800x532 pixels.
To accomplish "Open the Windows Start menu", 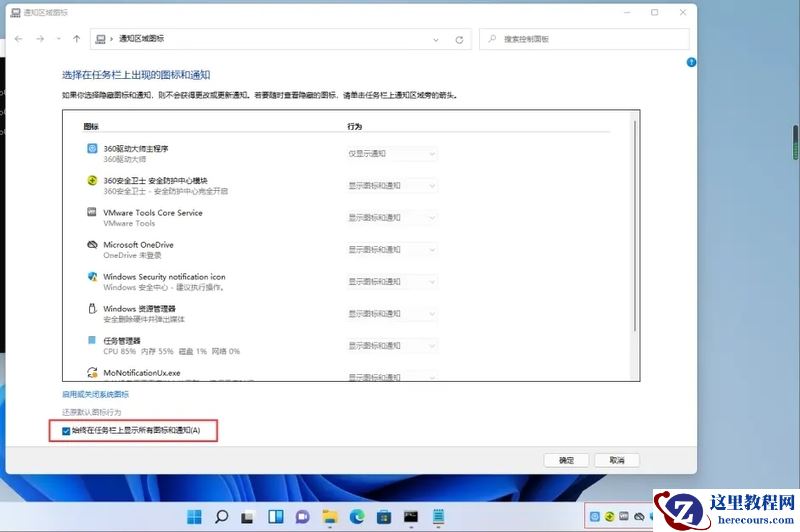I will tap(194, 517).
